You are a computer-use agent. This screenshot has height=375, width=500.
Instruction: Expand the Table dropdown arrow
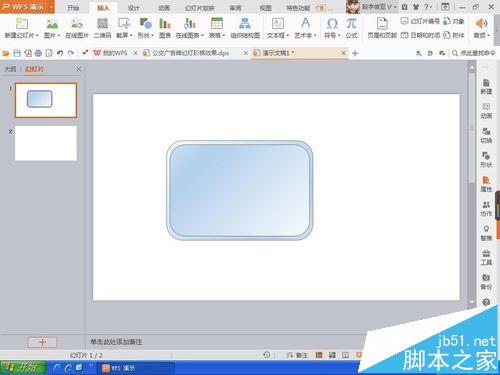point(224,35)
